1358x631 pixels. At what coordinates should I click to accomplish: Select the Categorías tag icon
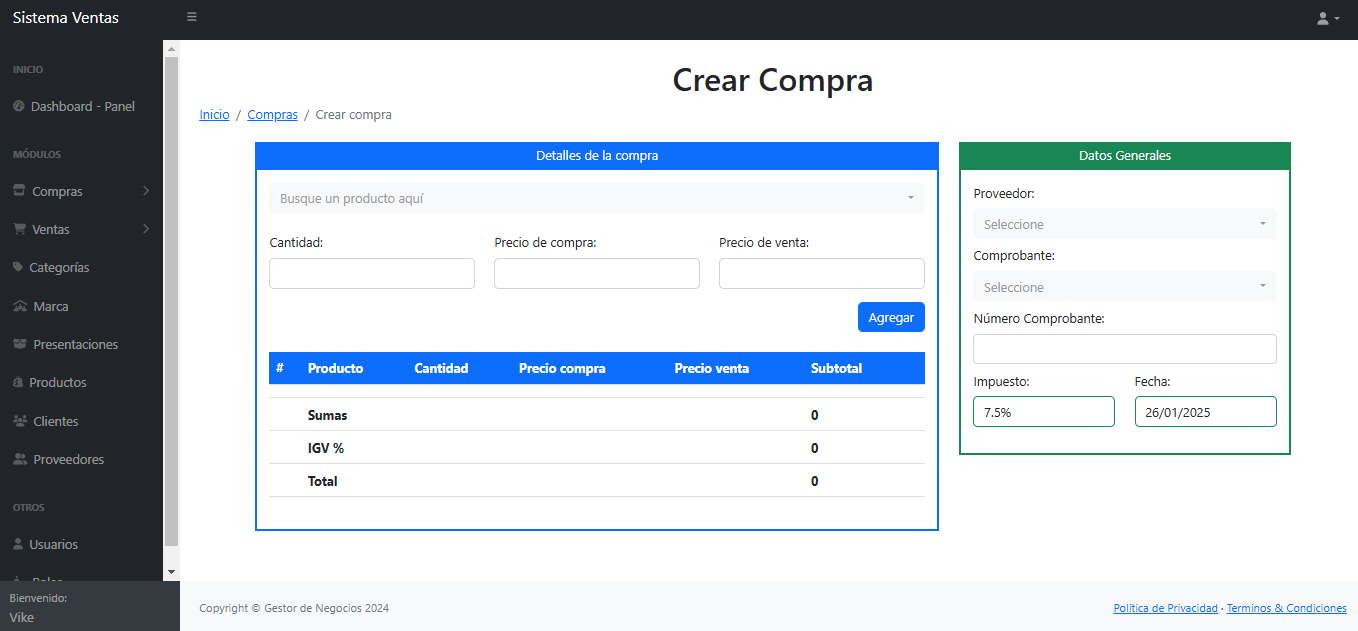tap(17, 267)
